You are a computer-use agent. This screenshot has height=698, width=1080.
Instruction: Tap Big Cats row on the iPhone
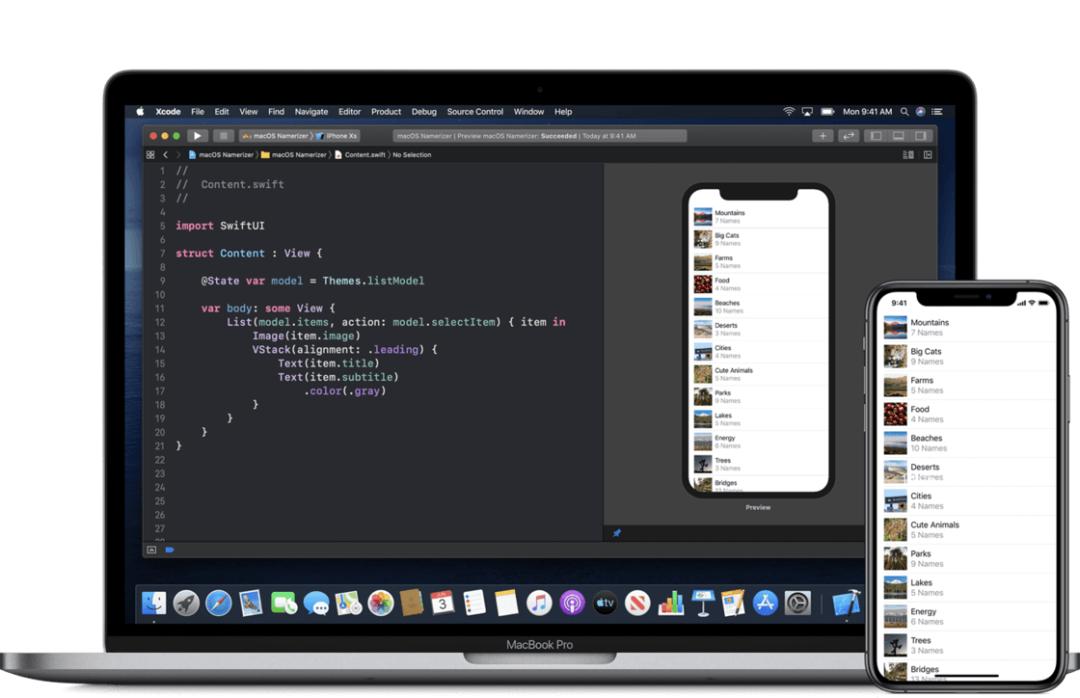[x=968, y=356]
